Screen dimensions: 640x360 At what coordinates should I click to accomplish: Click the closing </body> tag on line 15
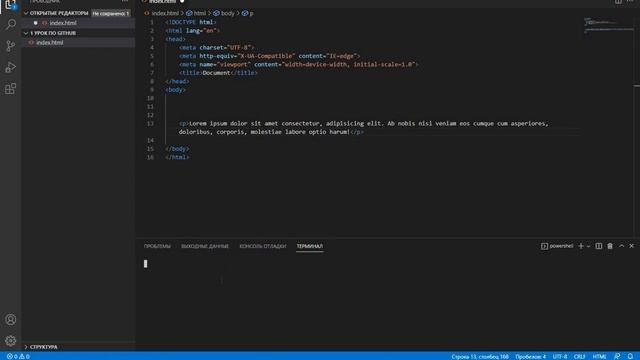click(x=177, y=149)
